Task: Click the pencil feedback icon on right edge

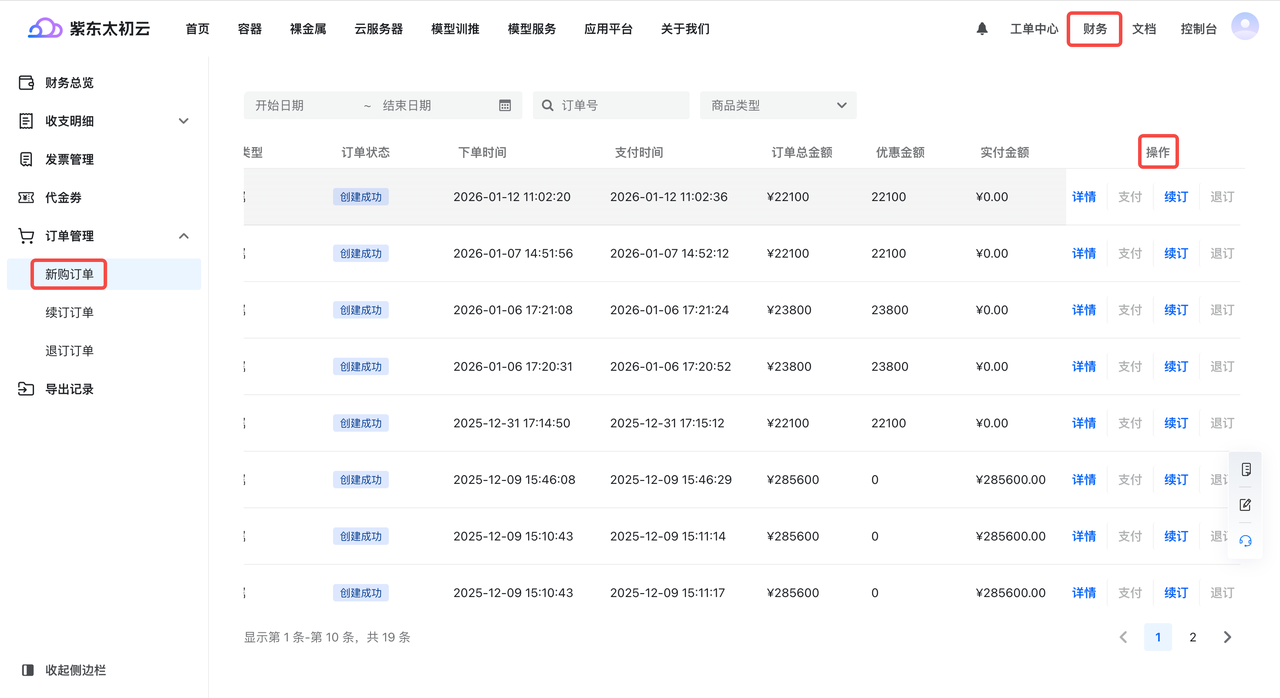Action: point(1244,504)
